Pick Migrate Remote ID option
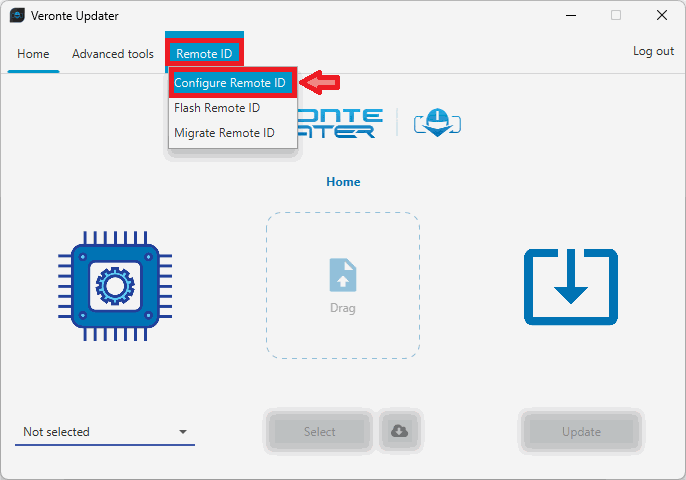The image size is (686, 480). point(224,133)
